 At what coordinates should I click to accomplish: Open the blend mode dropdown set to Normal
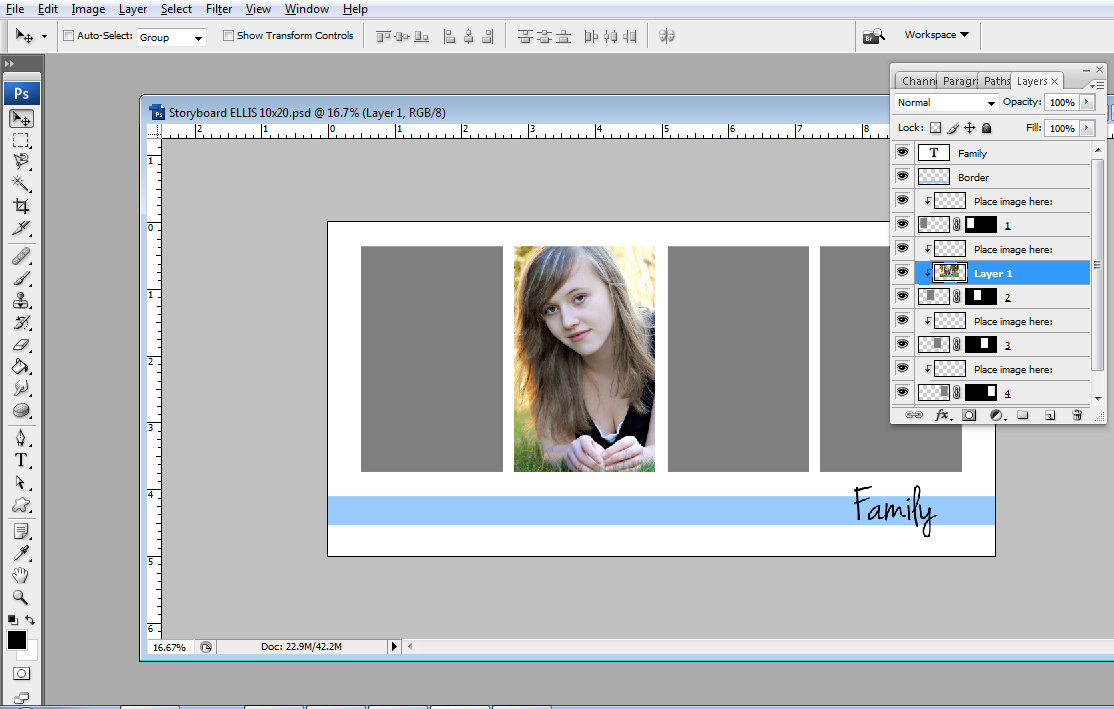point(944,102)
